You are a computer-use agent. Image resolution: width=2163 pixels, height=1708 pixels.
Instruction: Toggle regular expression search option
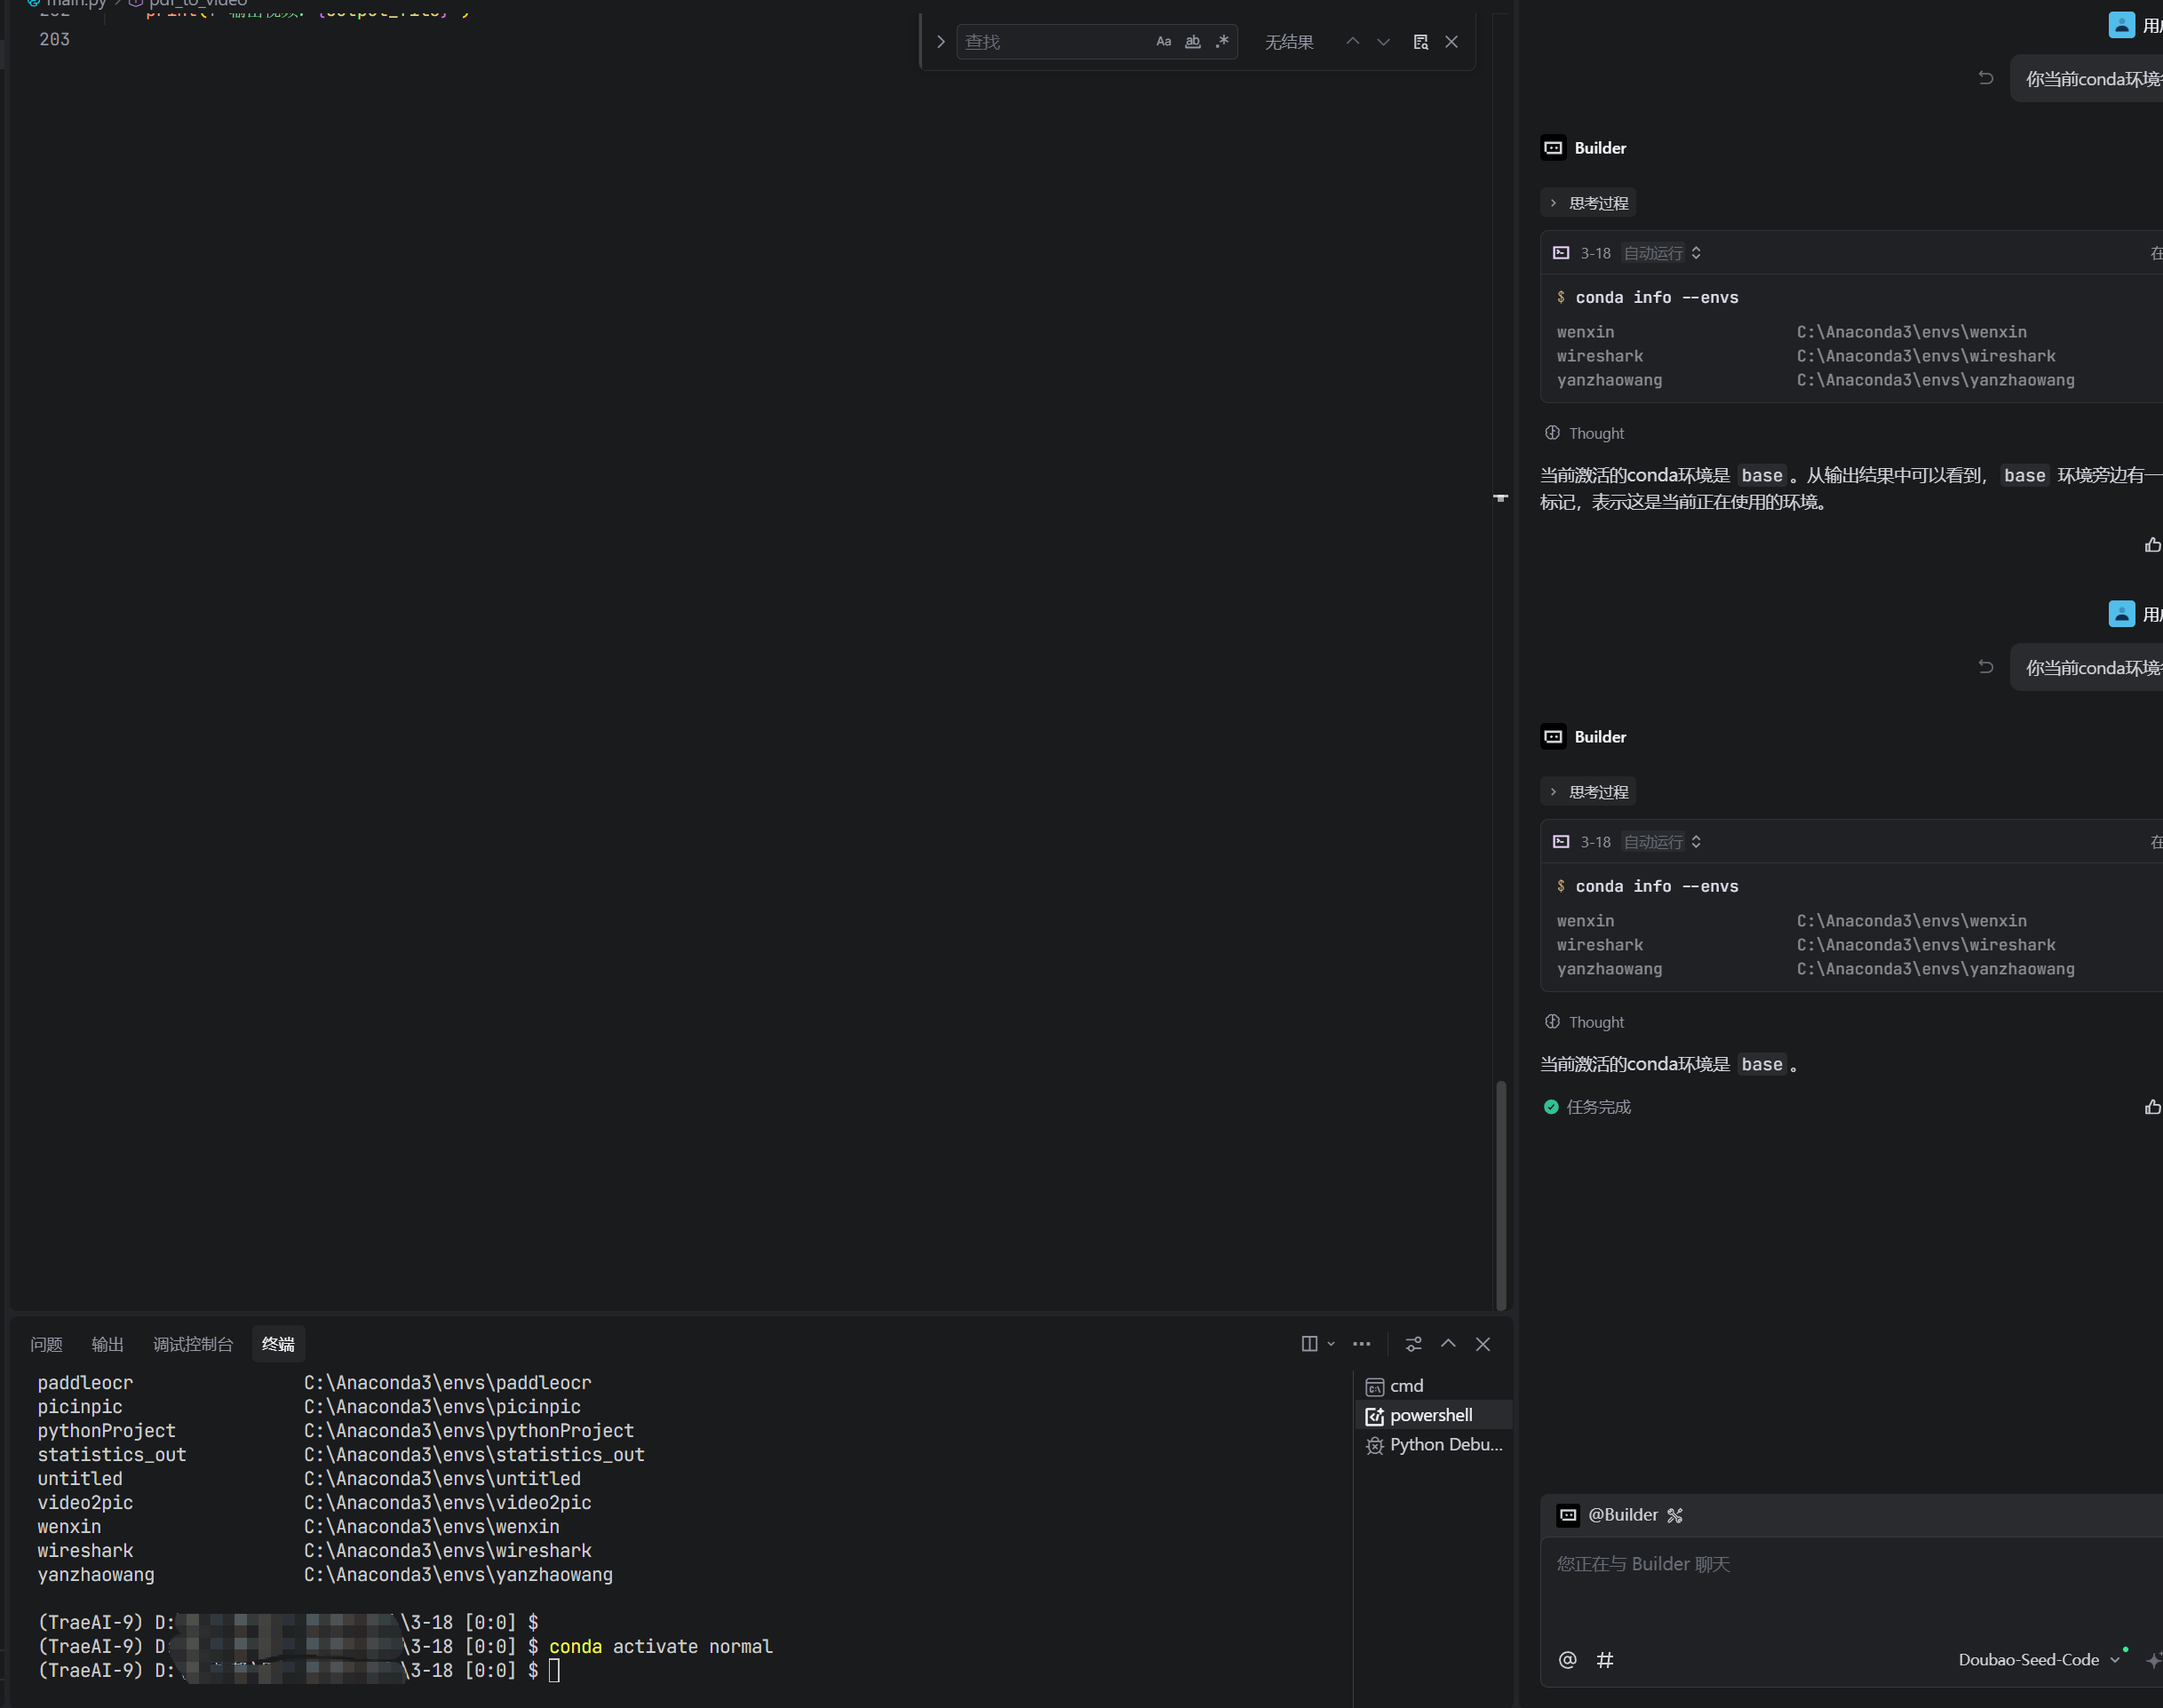coord(1222,42)
